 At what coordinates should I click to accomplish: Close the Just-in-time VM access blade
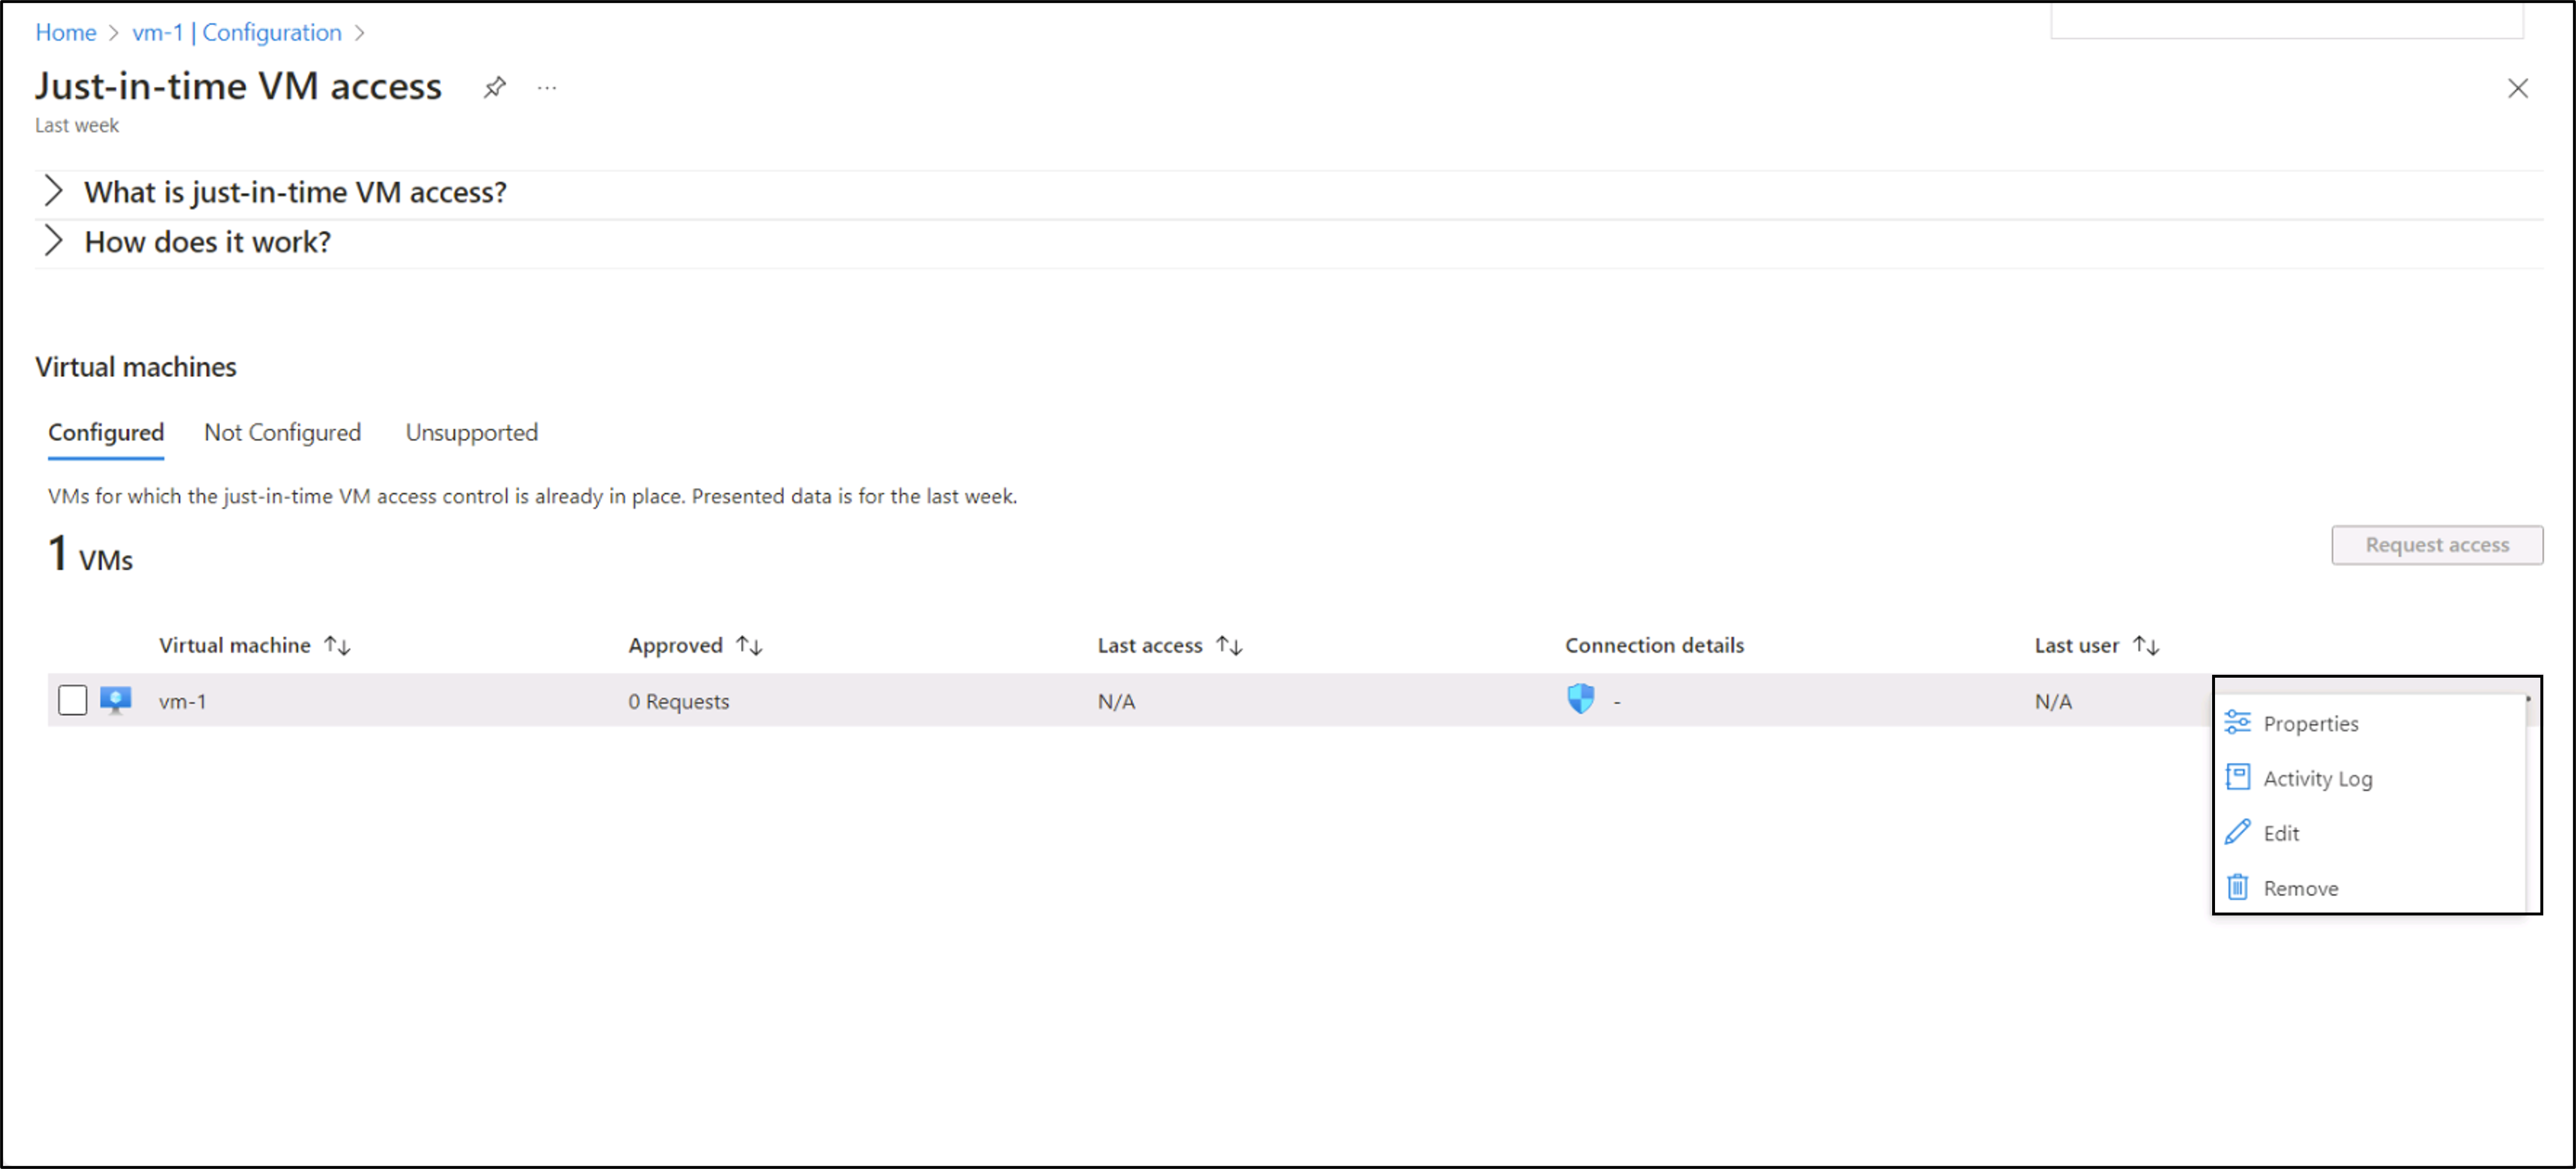tap(2517, 88)
